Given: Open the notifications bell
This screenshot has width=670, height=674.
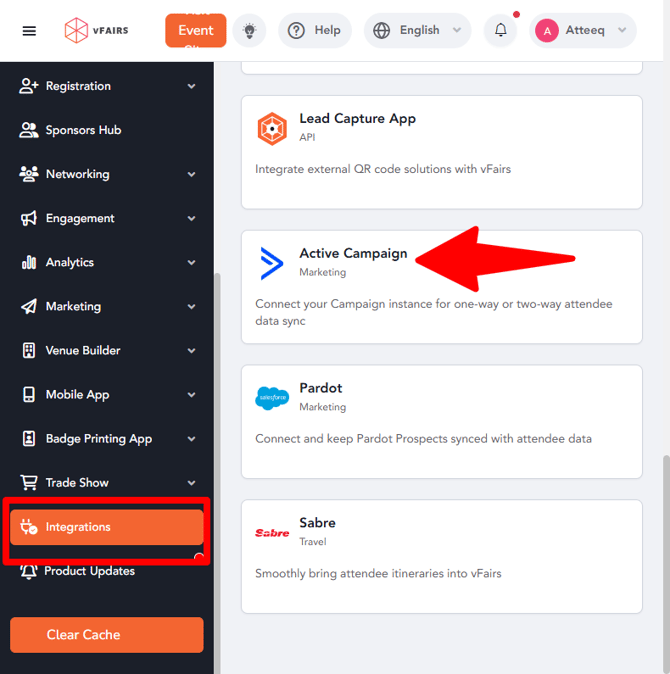Looking at the screenshot, I should pyautogui.click(x=500, y=31).
